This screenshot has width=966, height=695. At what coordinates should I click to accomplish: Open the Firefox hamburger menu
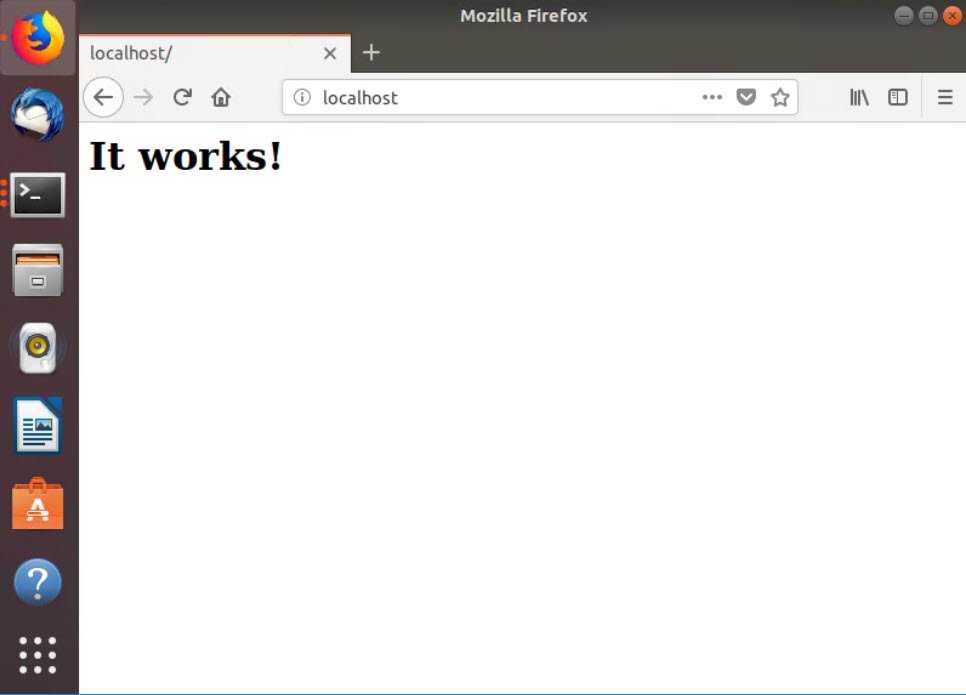(x=945, y=97)
